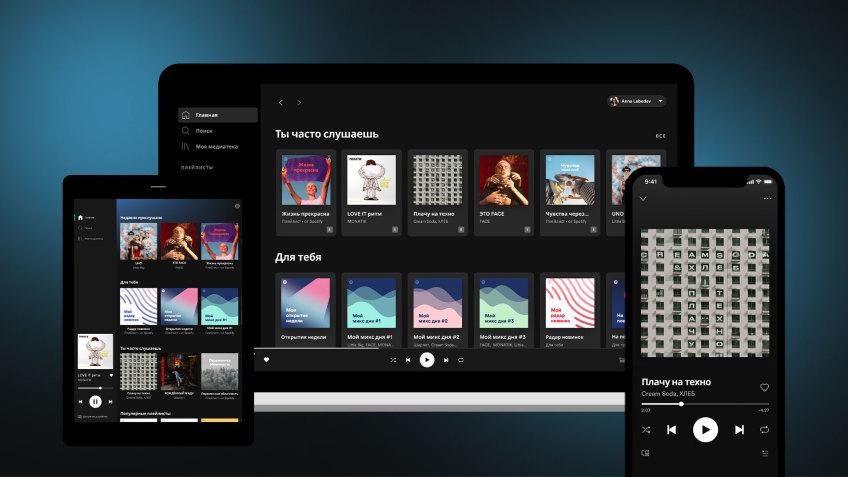848x477 pixels.
Task: Open settings gear on tablet
Action: click(237, 206)
